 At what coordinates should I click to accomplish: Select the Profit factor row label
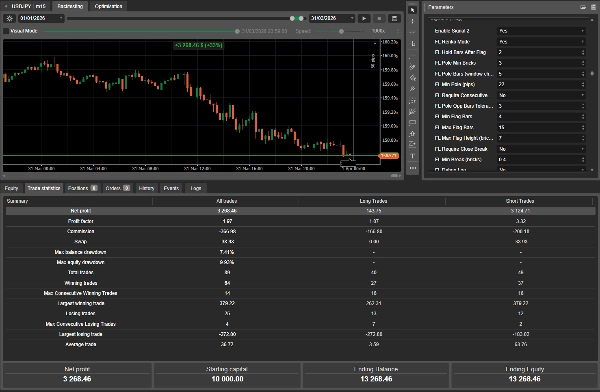(80, 221)
